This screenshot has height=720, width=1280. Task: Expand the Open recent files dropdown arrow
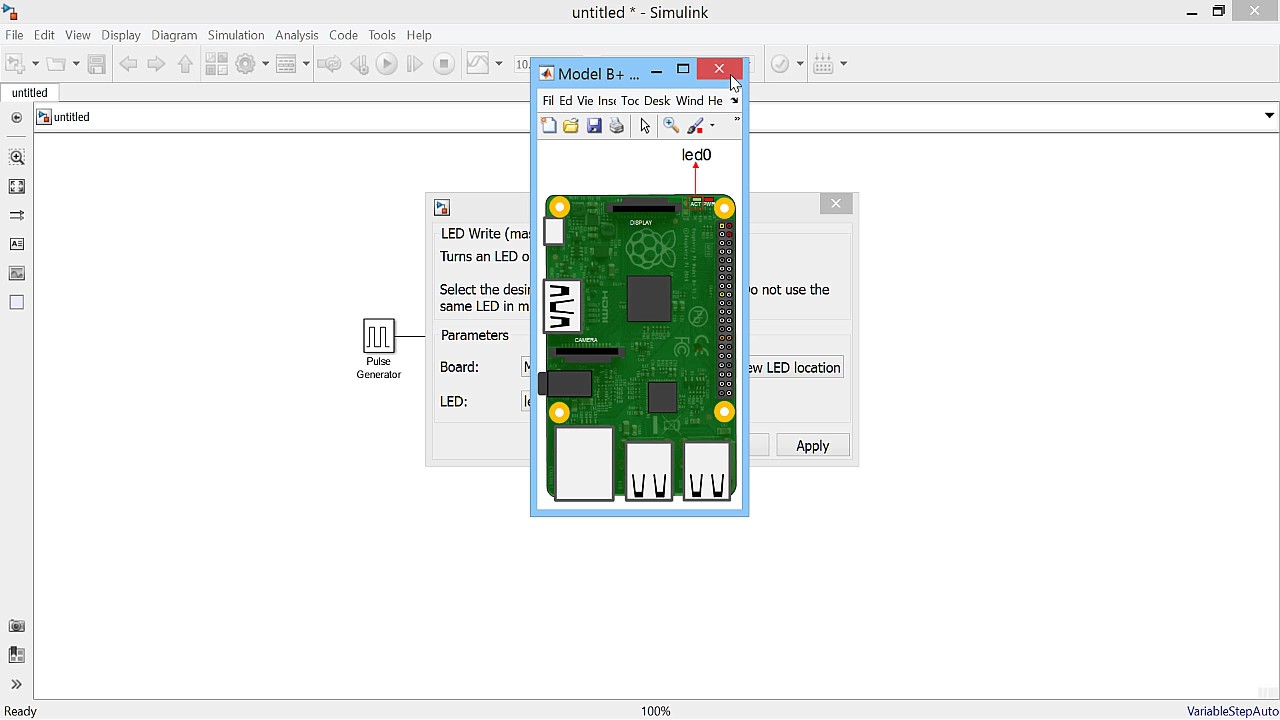click(75, 64)
